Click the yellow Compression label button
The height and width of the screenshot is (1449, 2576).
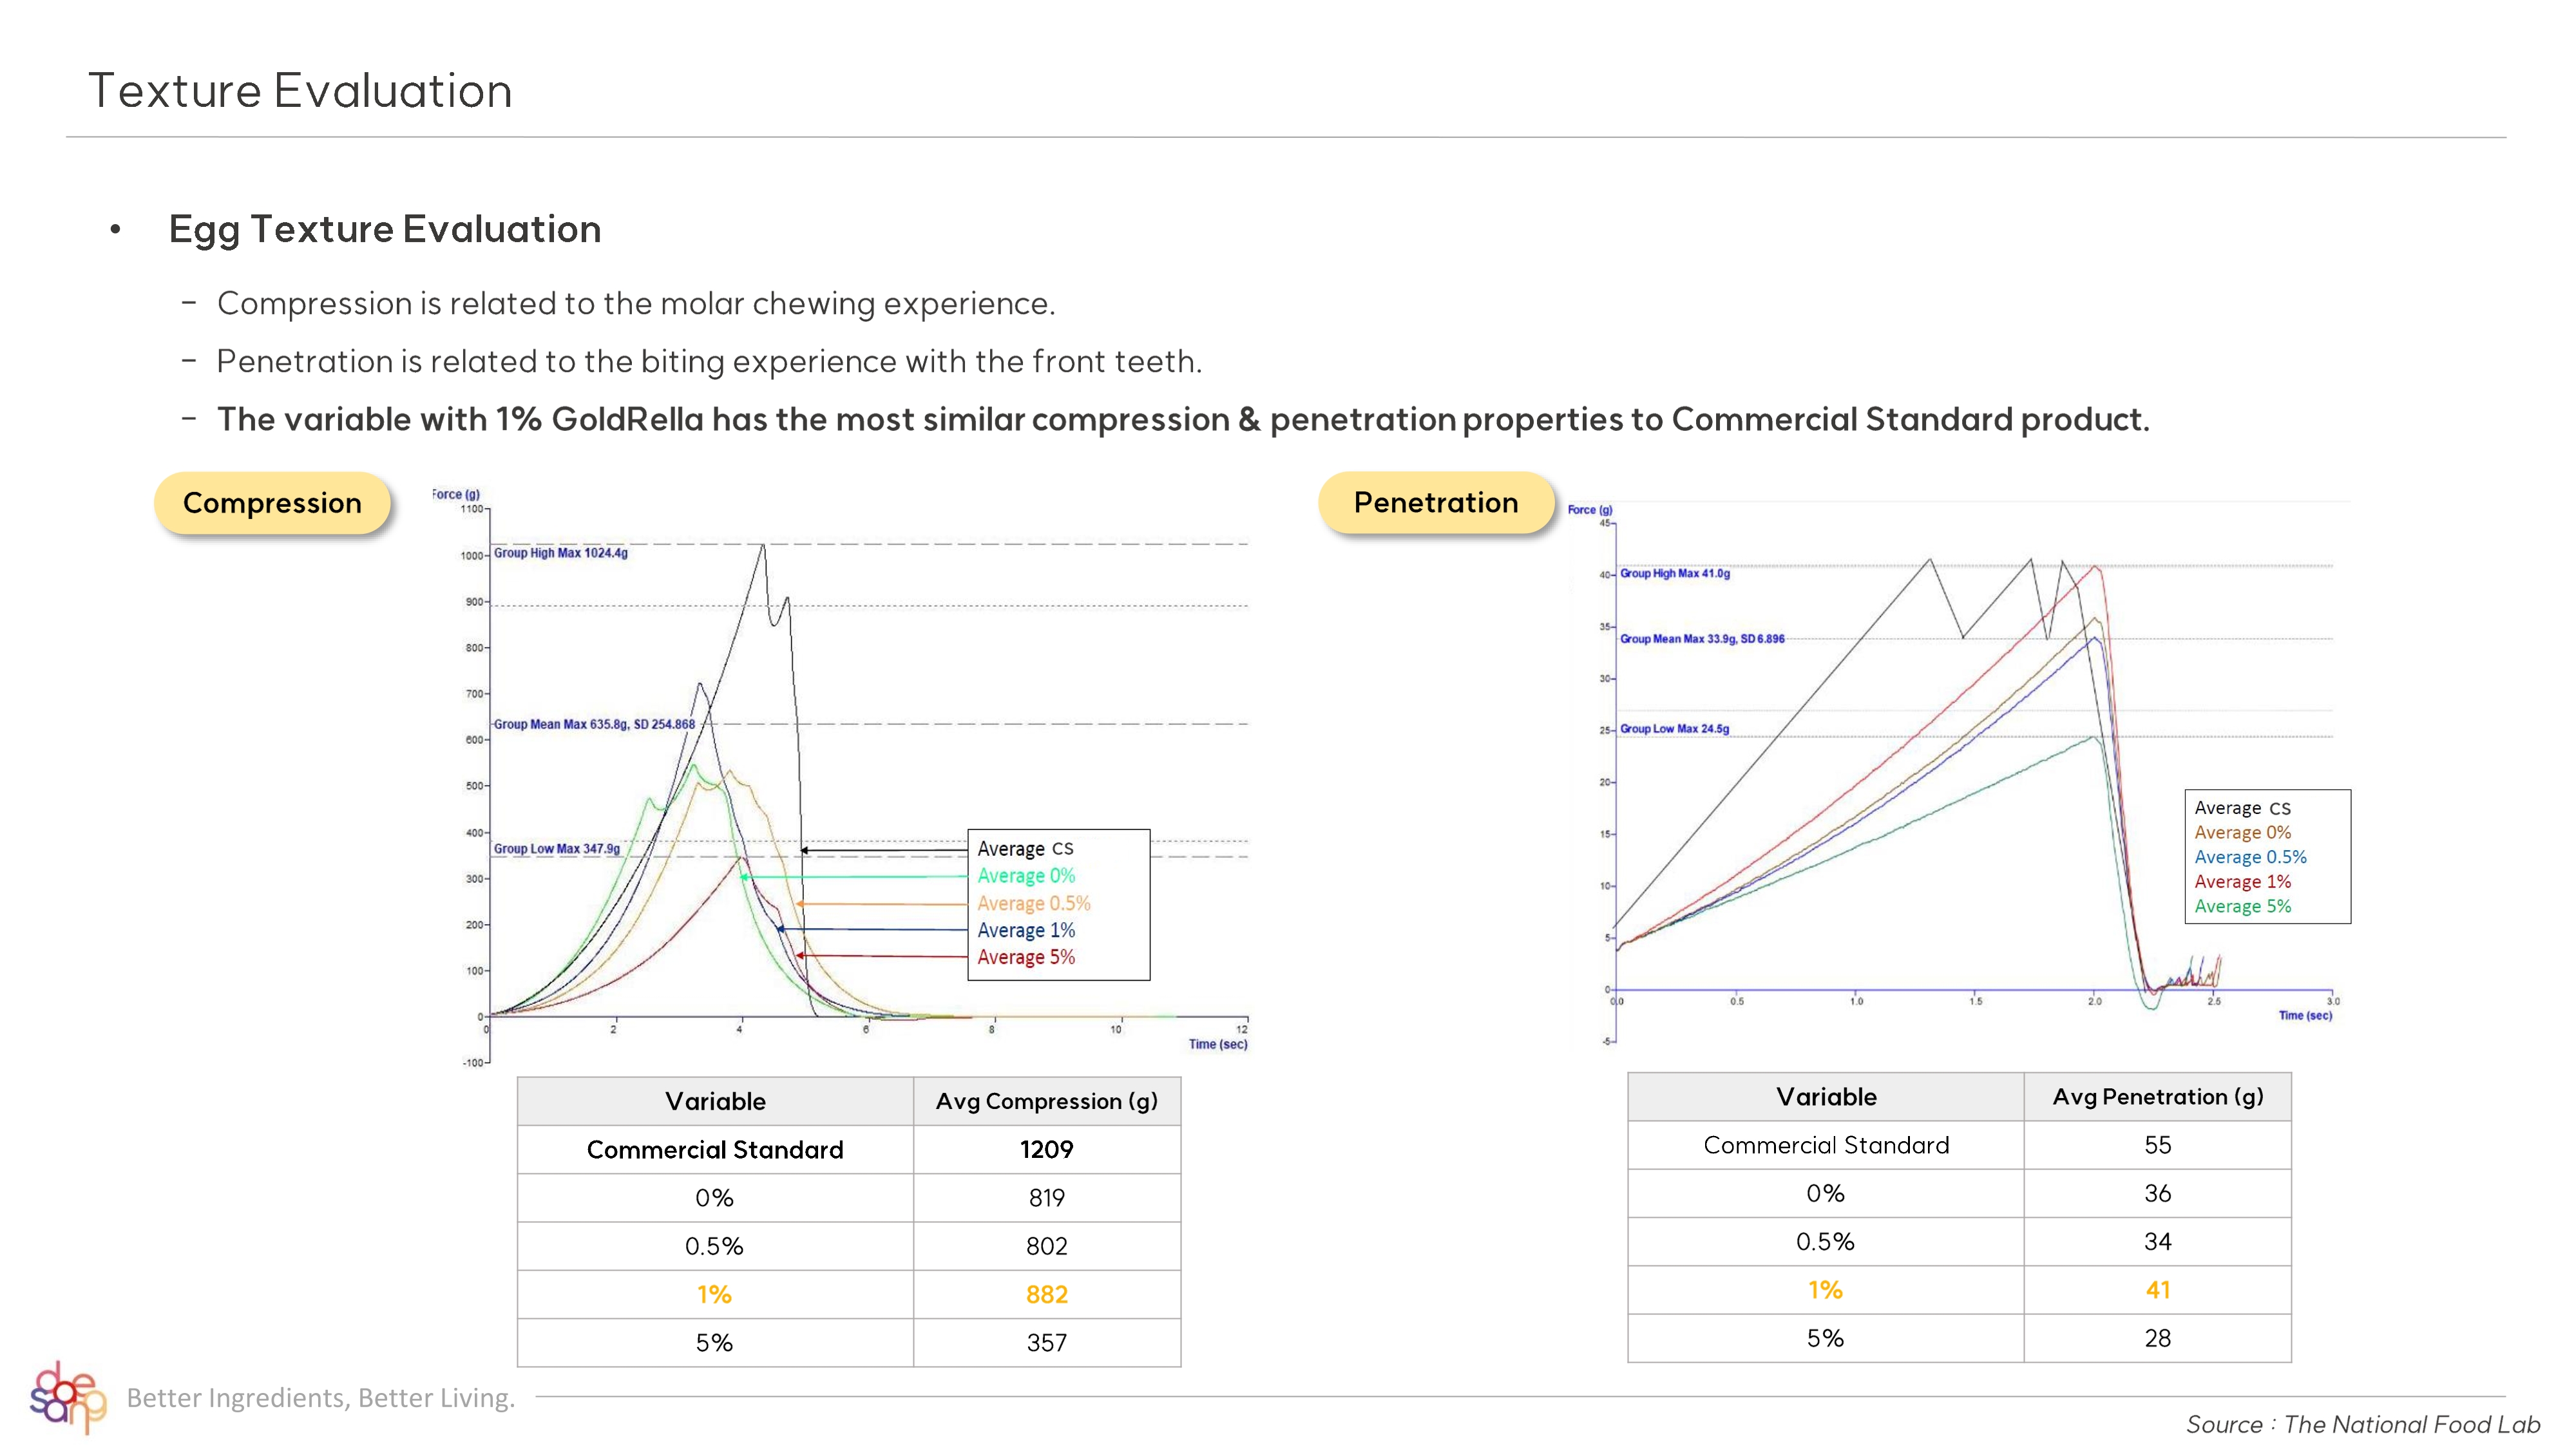272,503
